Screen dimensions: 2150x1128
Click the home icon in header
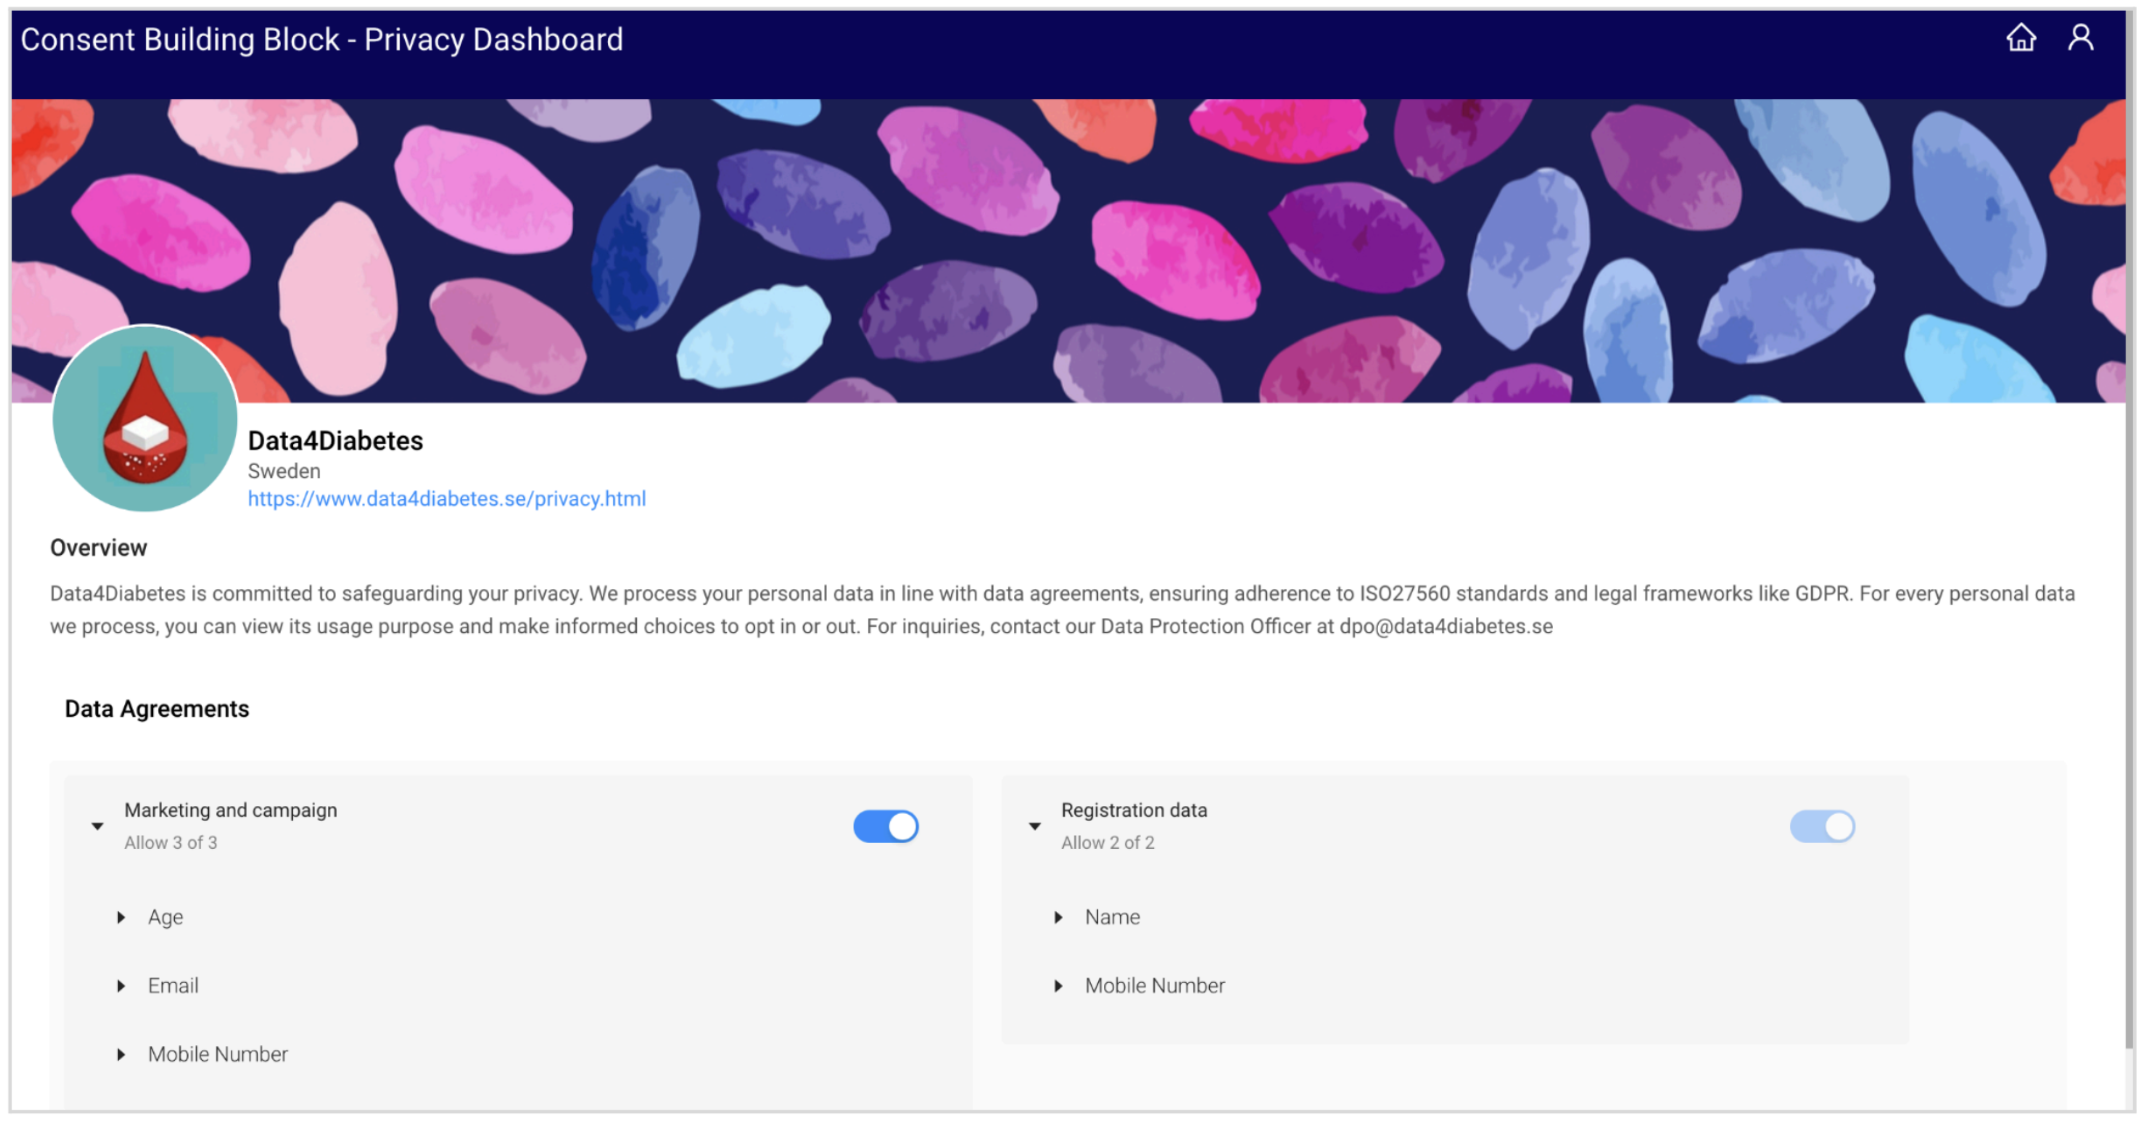2020,38
